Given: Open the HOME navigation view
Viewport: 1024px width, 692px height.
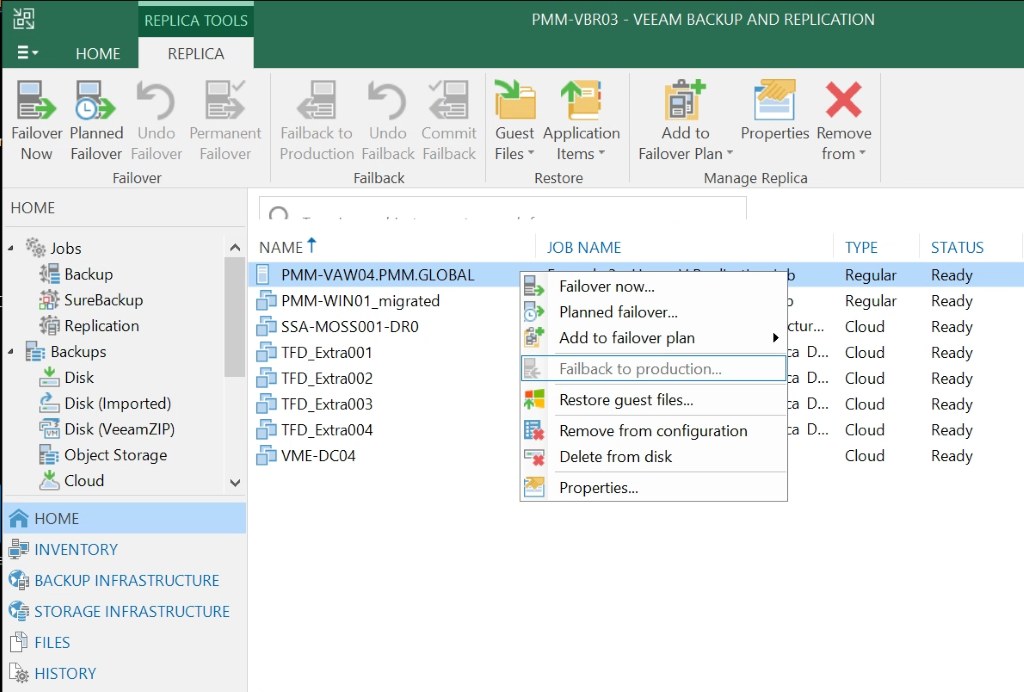Looking at the screenshot, I should 125,518.
